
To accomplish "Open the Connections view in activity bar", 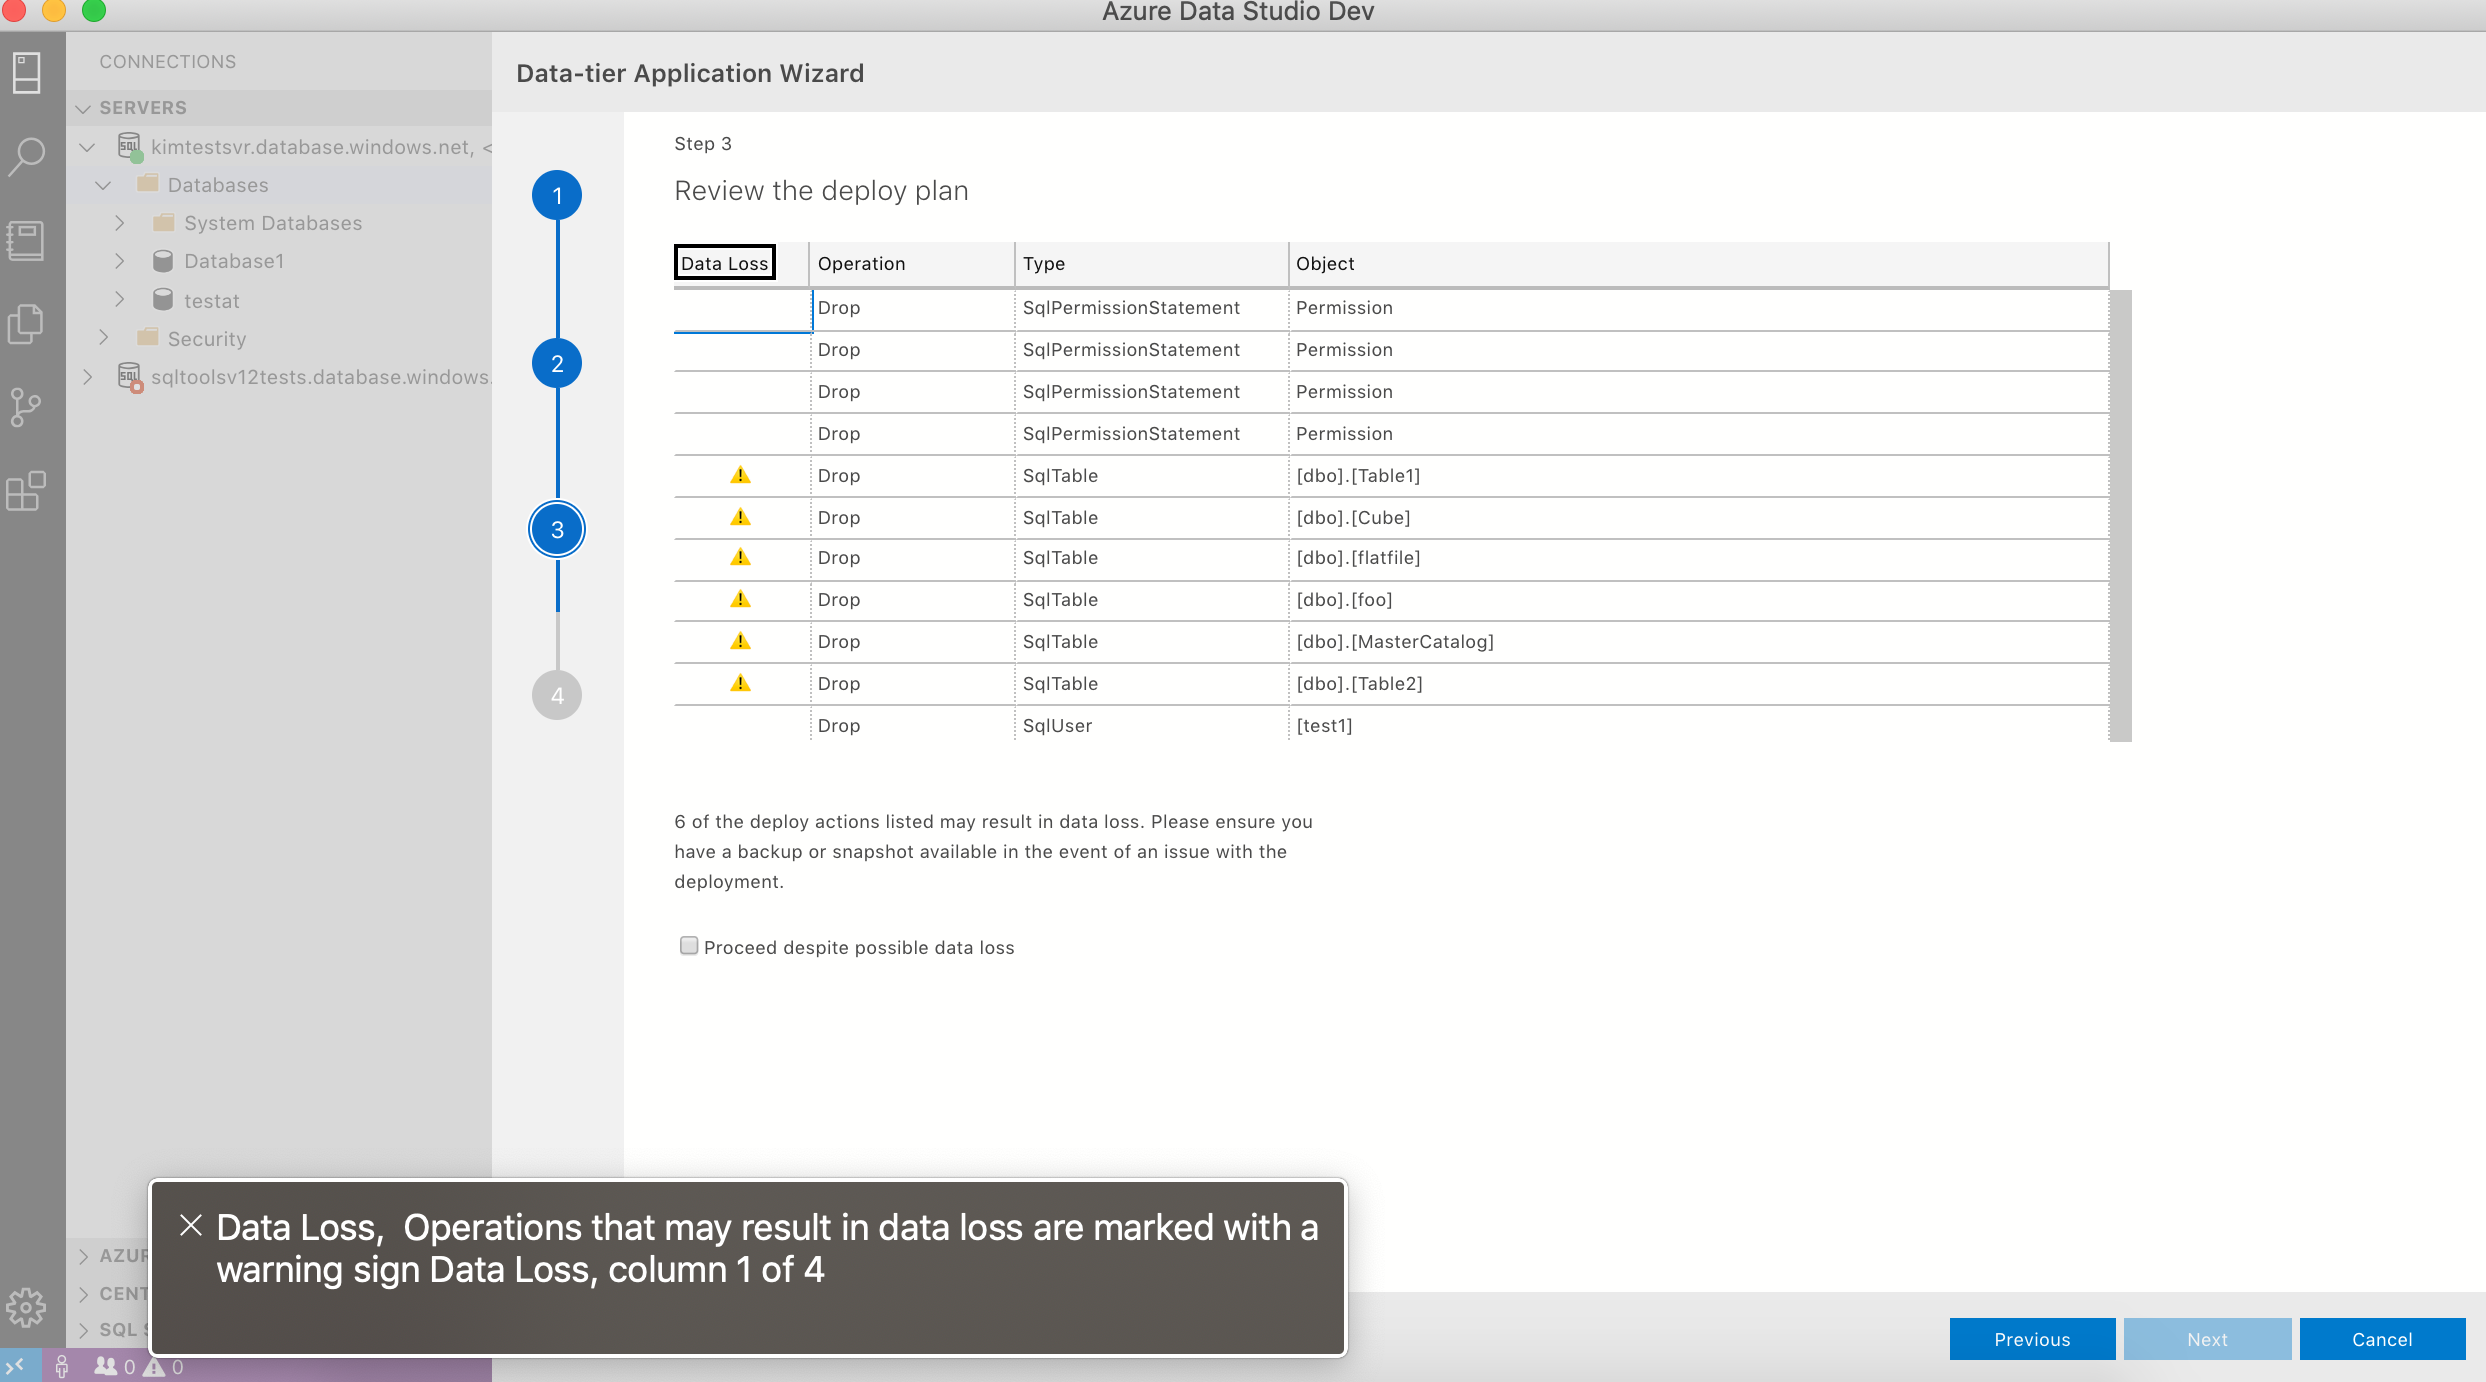I will (x=27, y=72).
